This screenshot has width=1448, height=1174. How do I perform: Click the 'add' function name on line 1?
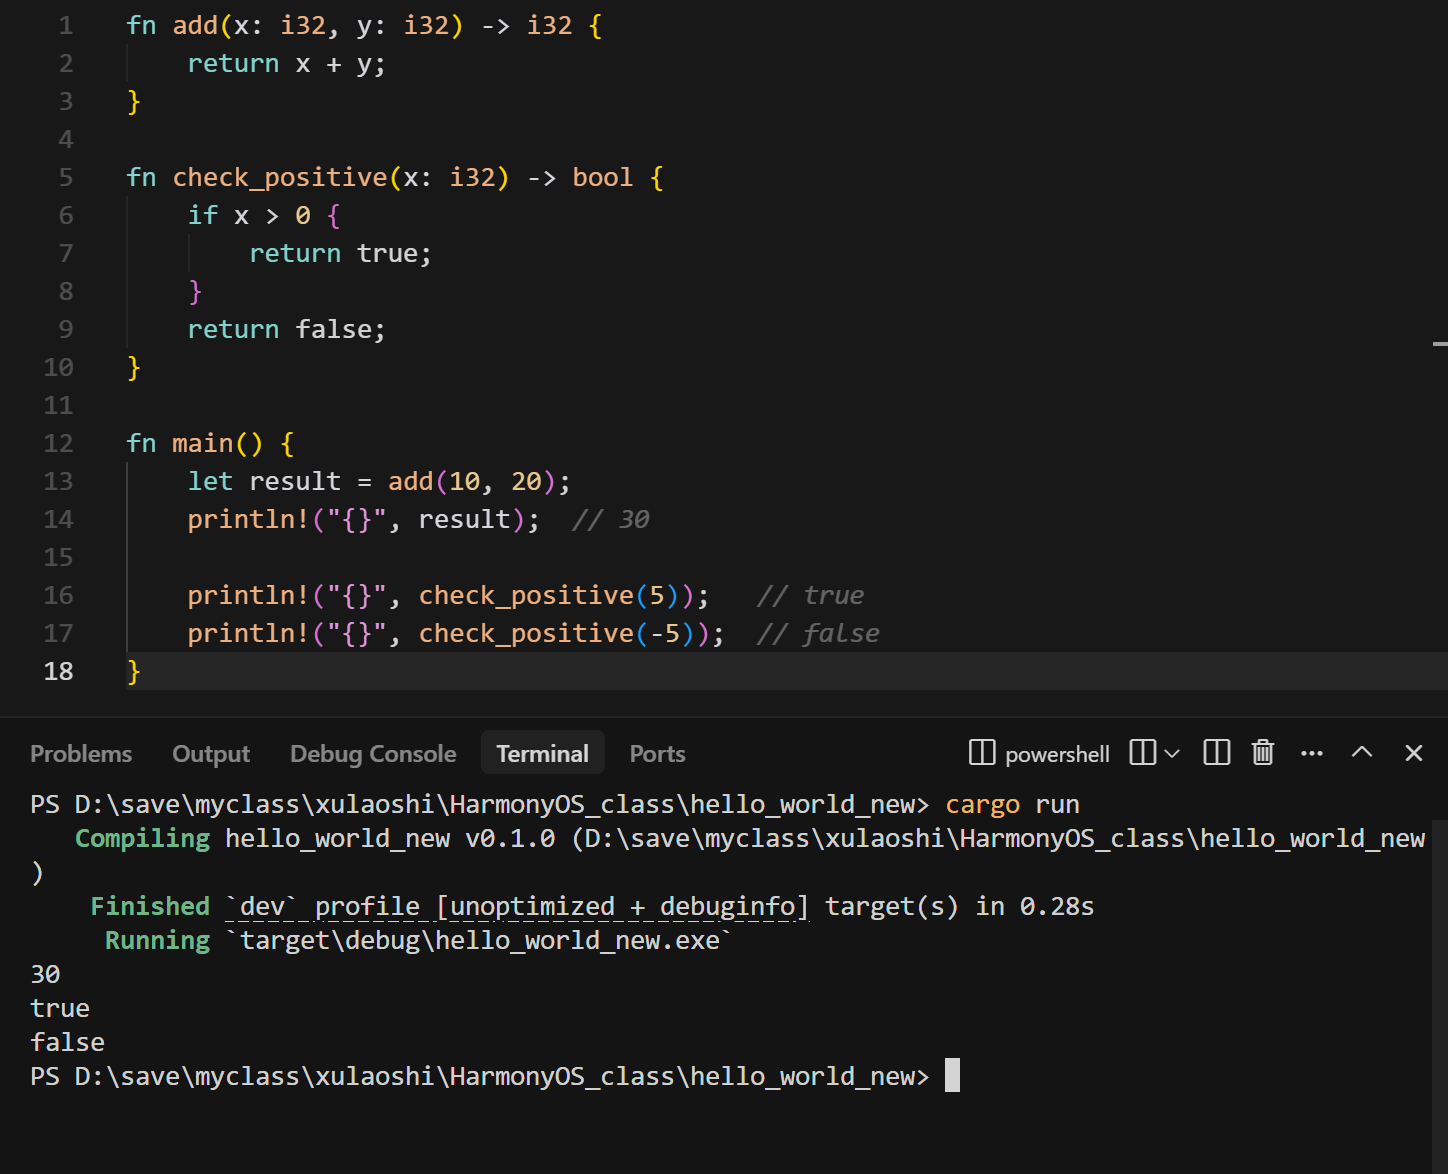click(x=195, y=25)
